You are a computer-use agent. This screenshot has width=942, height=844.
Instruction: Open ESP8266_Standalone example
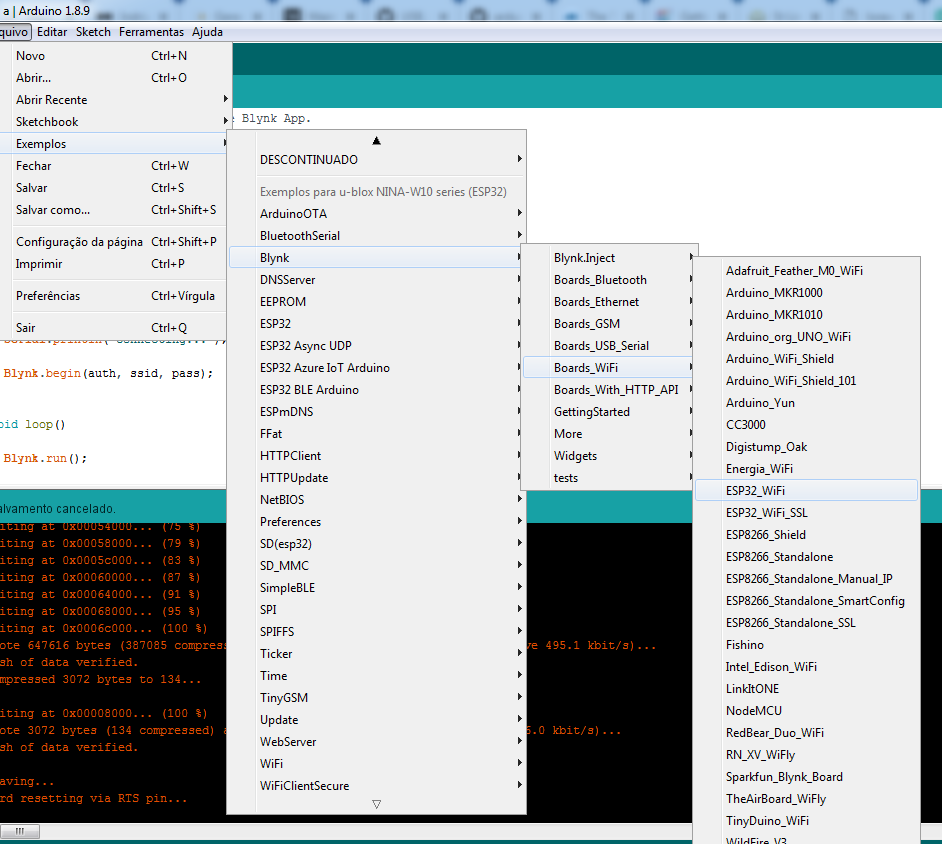(806, 557)
